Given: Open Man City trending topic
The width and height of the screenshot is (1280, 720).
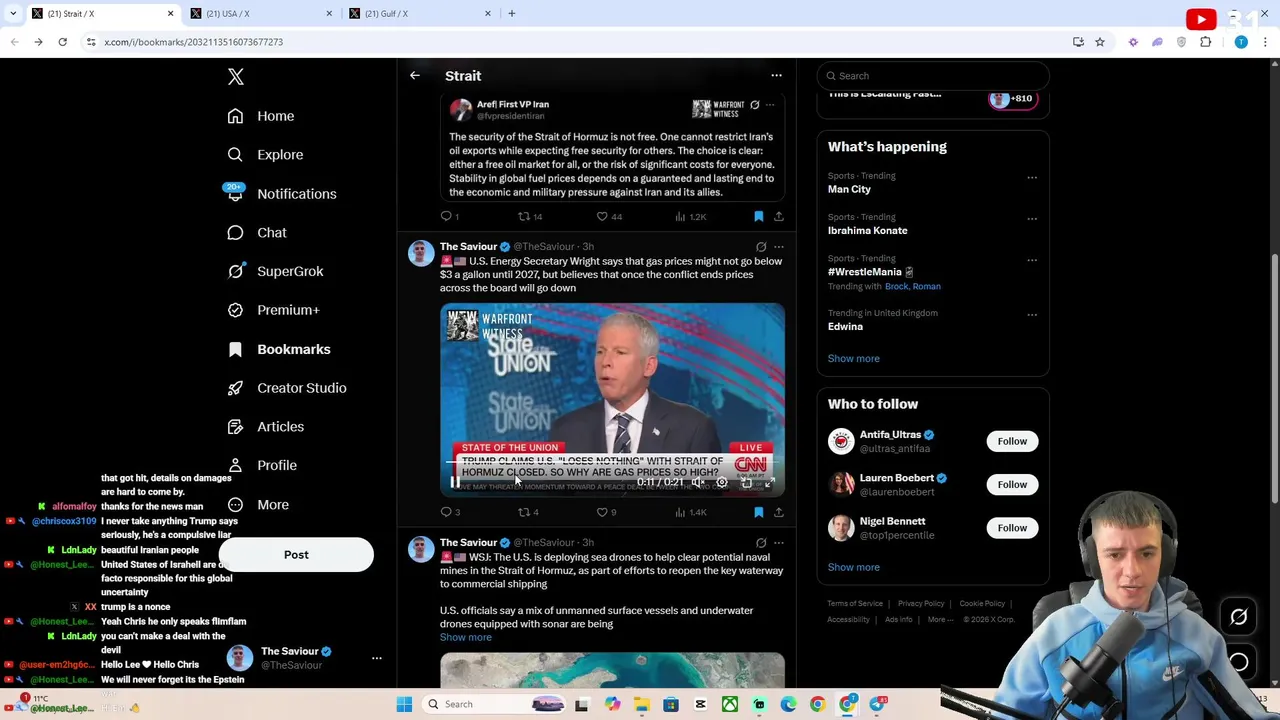Looking at the screenshot, I should 849,189.
